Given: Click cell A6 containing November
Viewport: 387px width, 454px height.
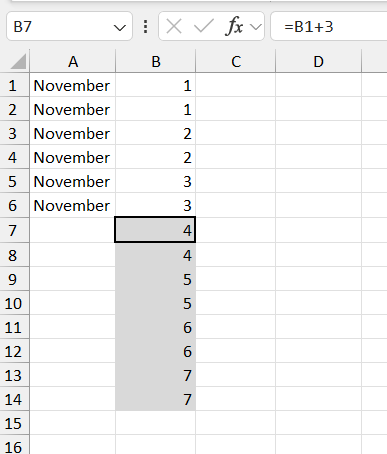Looking at the screenshot, I should 73,205.
